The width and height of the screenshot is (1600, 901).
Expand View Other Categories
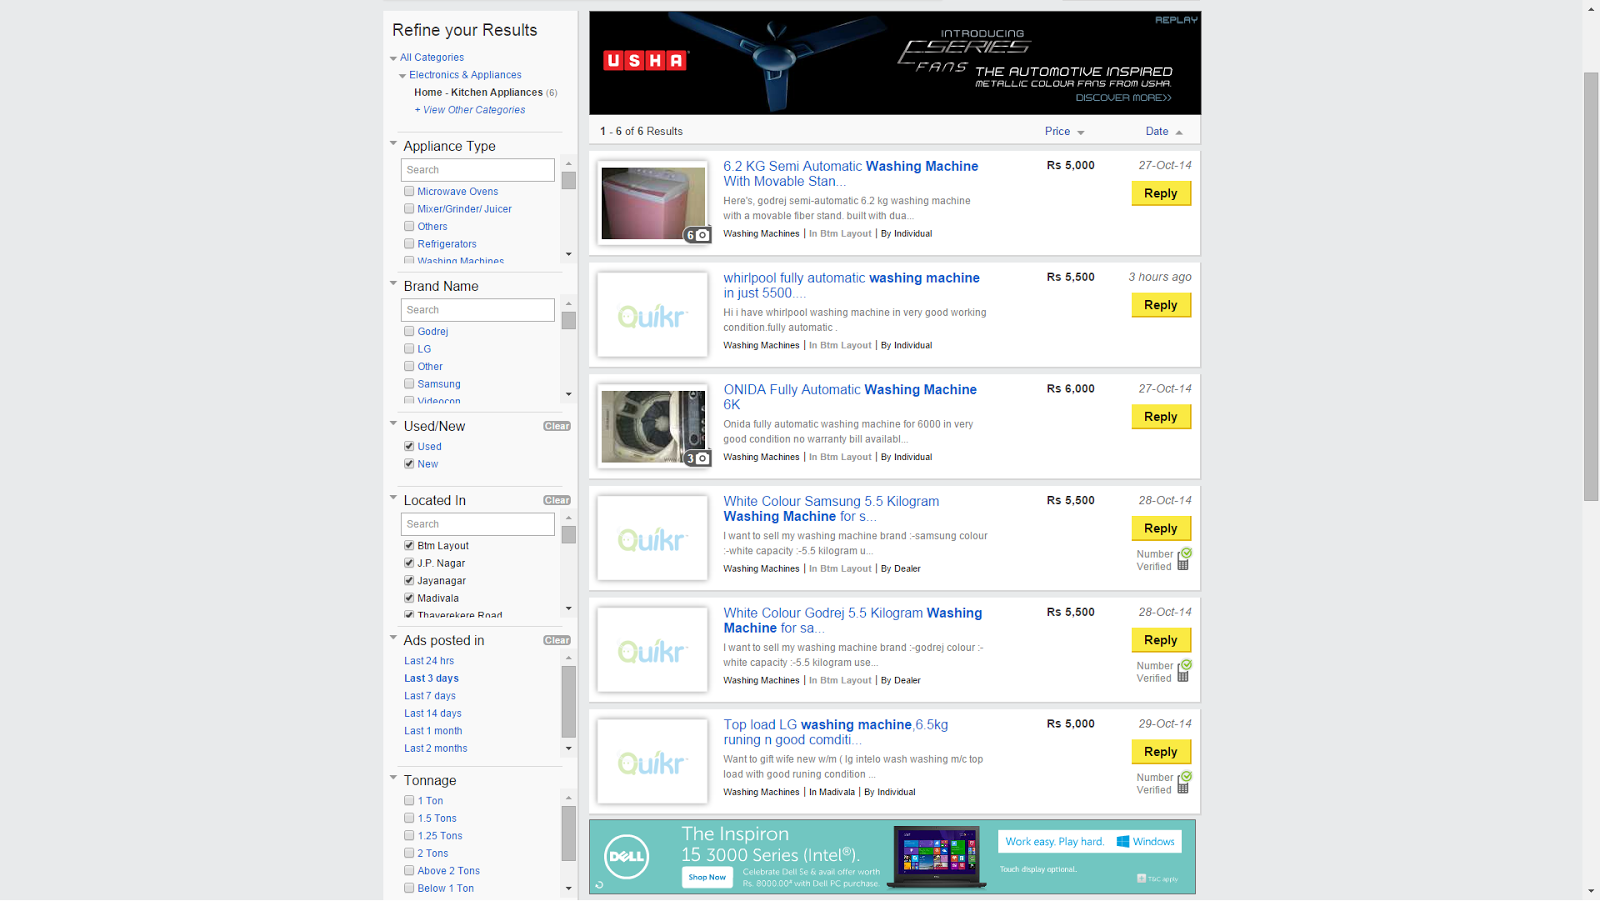[470, 110]
